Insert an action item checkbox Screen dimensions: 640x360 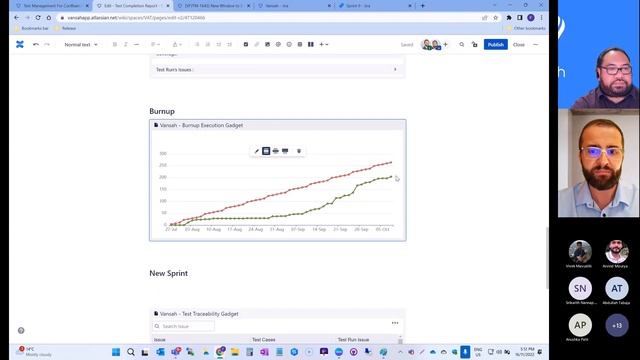(246, 44)
